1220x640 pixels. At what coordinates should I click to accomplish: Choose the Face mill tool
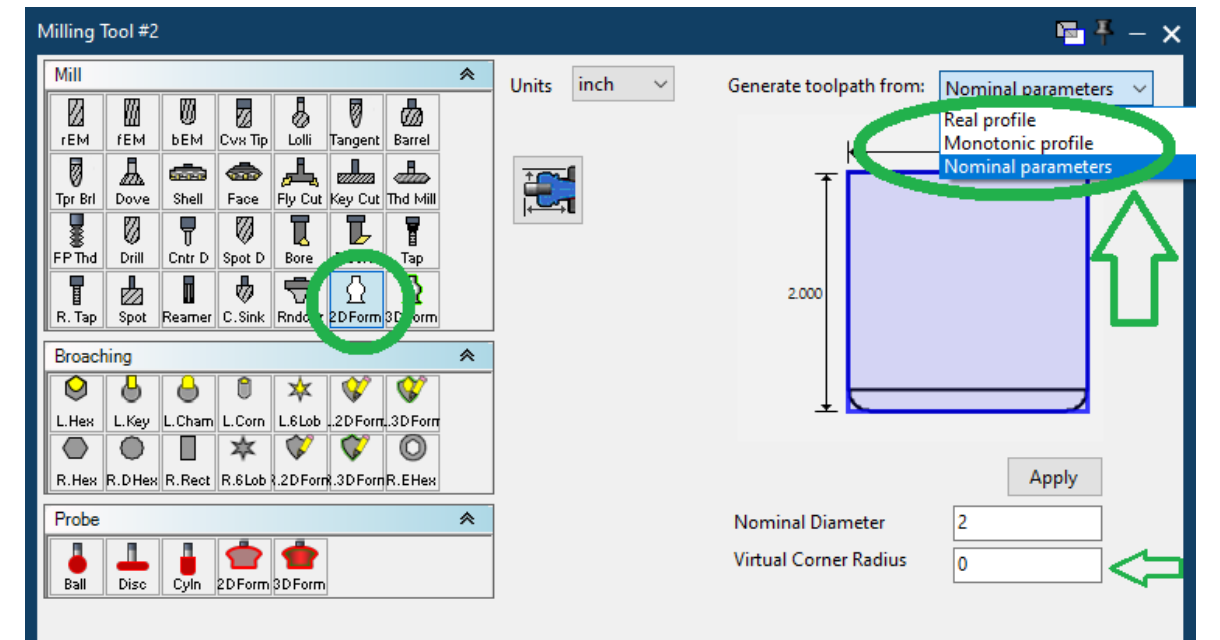tap(243, 181)
